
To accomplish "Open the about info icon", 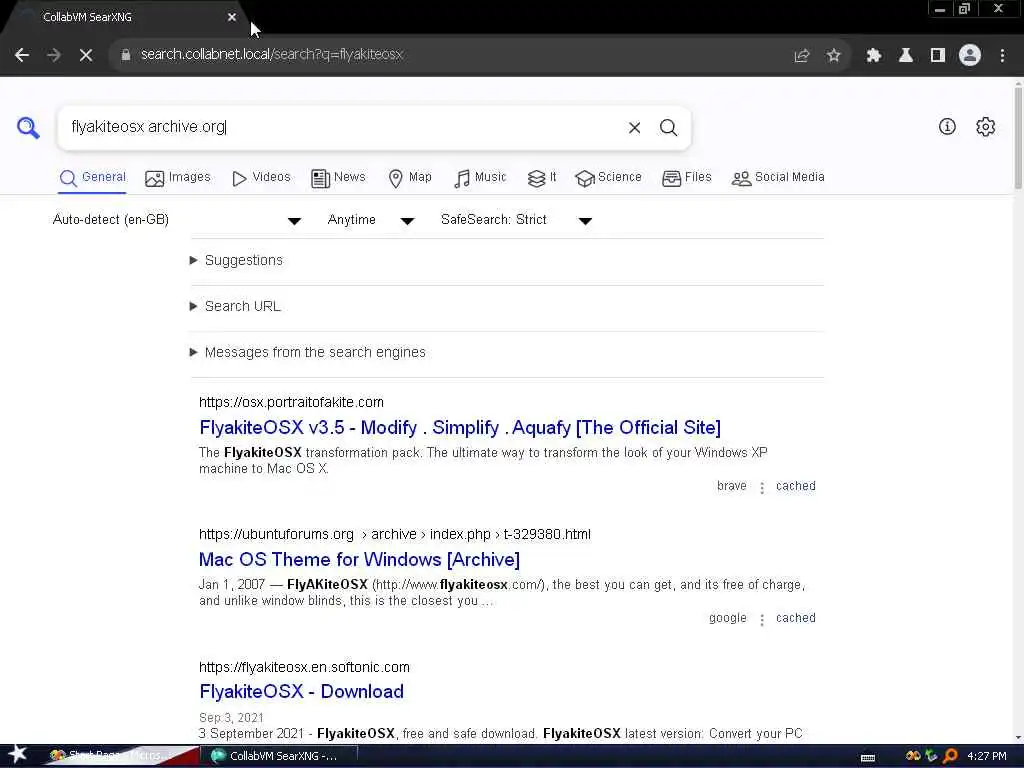I will pyautogui.click(x=947, y=127).
